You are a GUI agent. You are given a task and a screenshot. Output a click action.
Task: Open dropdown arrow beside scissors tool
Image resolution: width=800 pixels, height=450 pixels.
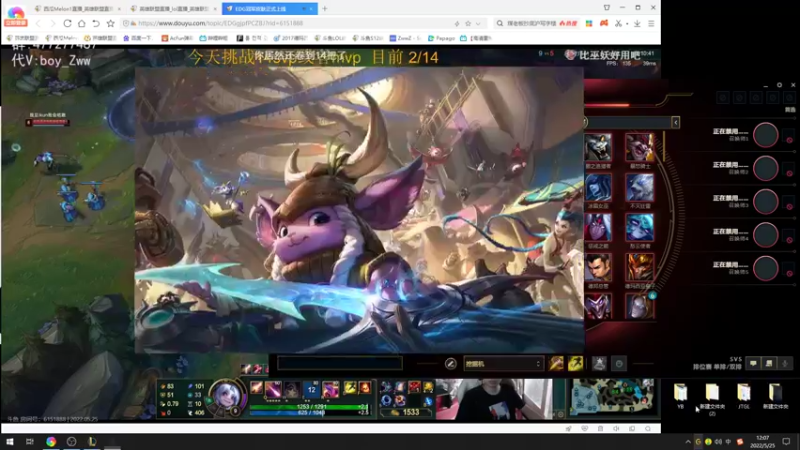coord(627,23)
